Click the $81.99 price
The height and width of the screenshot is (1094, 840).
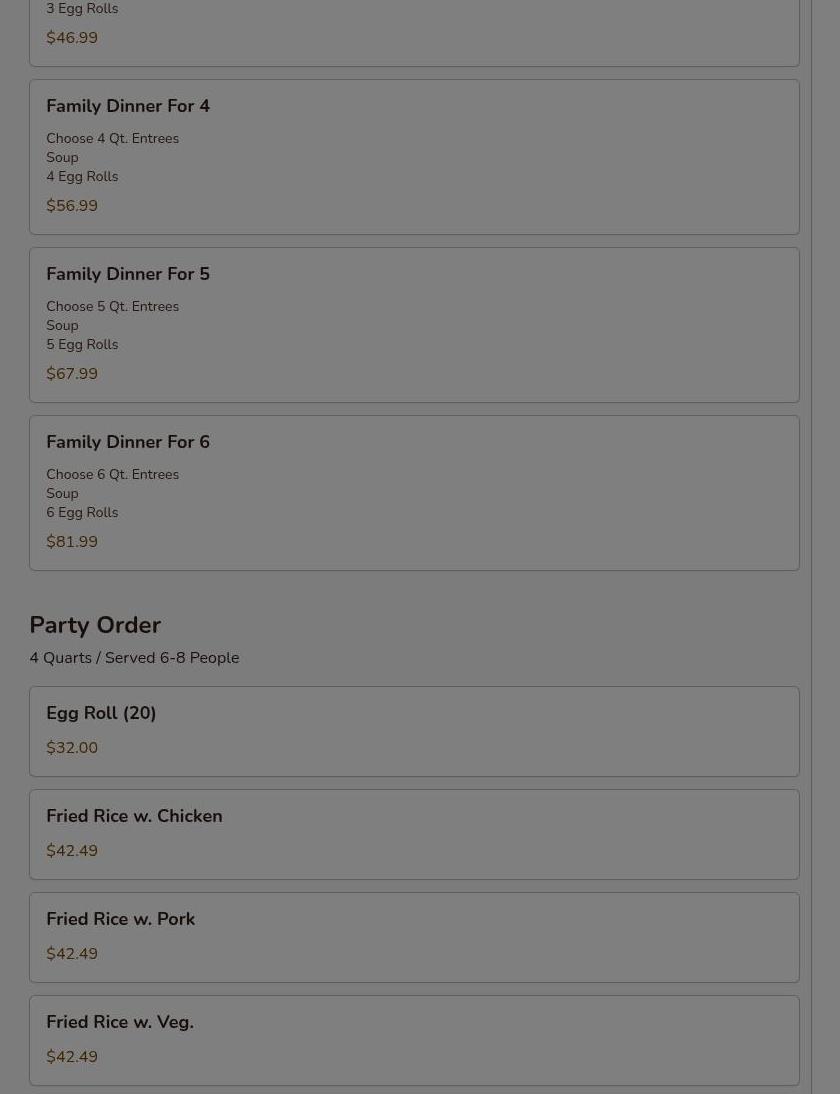[x=72, y=542]
